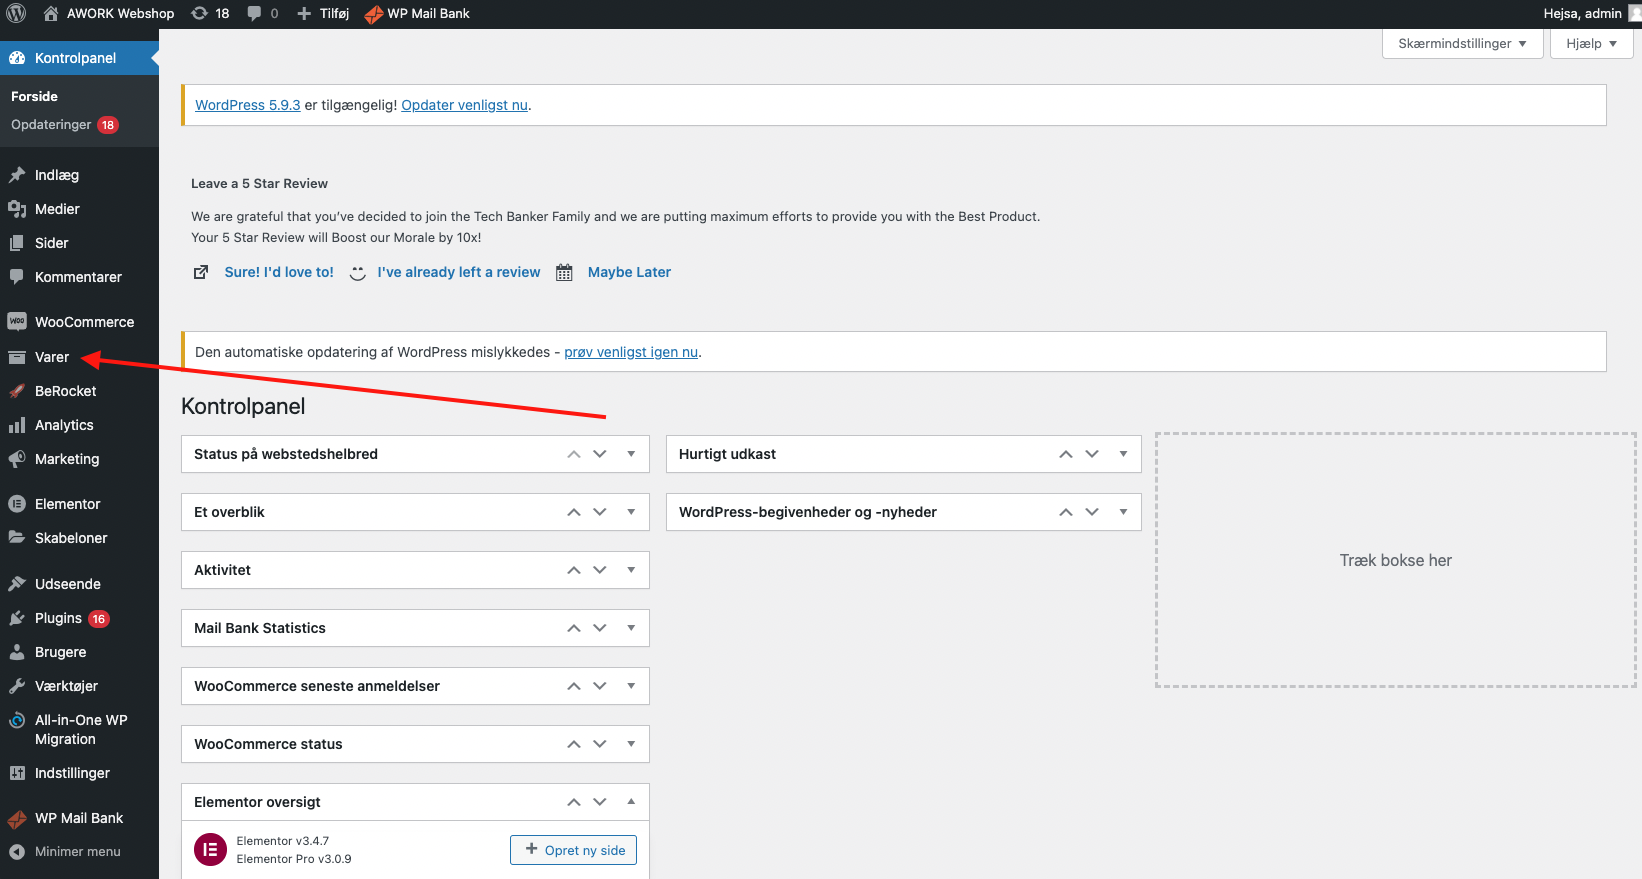Click the Minimer menu label

click(x=78, y=852)
